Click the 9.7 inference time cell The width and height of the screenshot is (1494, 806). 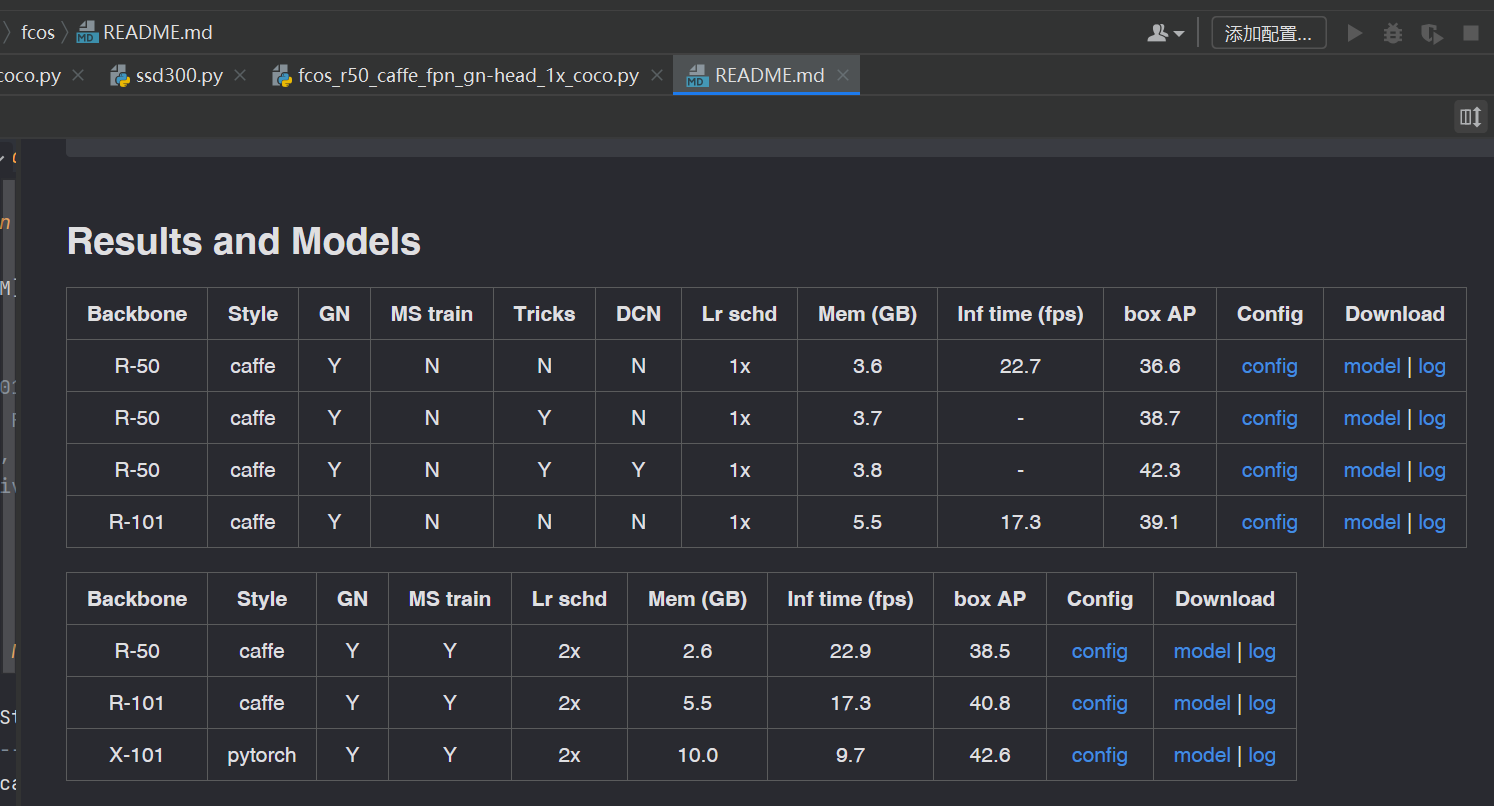[850, 755]
